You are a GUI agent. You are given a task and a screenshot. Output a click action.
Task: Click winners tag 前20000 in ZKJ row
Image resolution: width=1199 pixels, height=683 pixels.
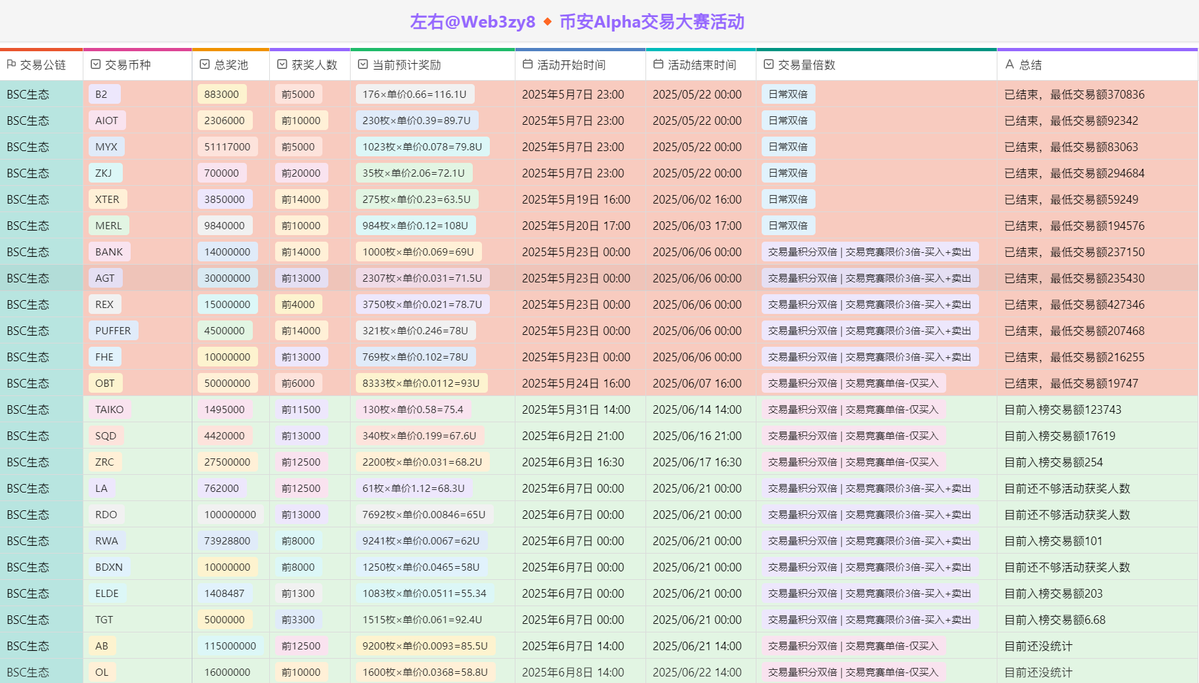[x=301, y=174]
